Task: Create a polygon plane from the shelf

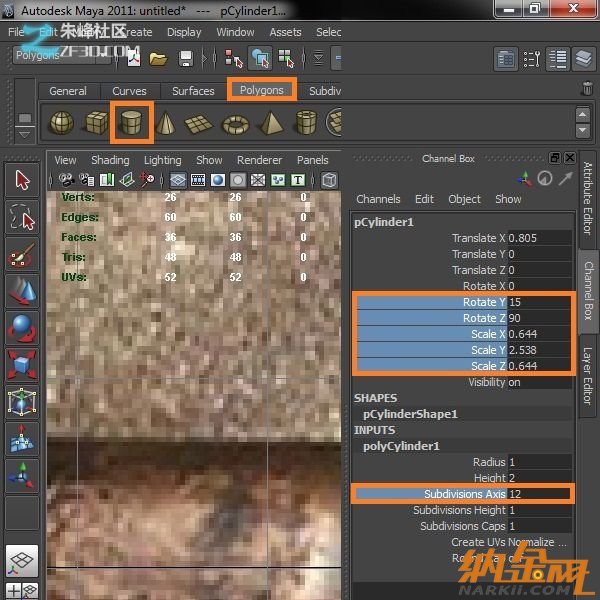Action: [x=198, y=123]
